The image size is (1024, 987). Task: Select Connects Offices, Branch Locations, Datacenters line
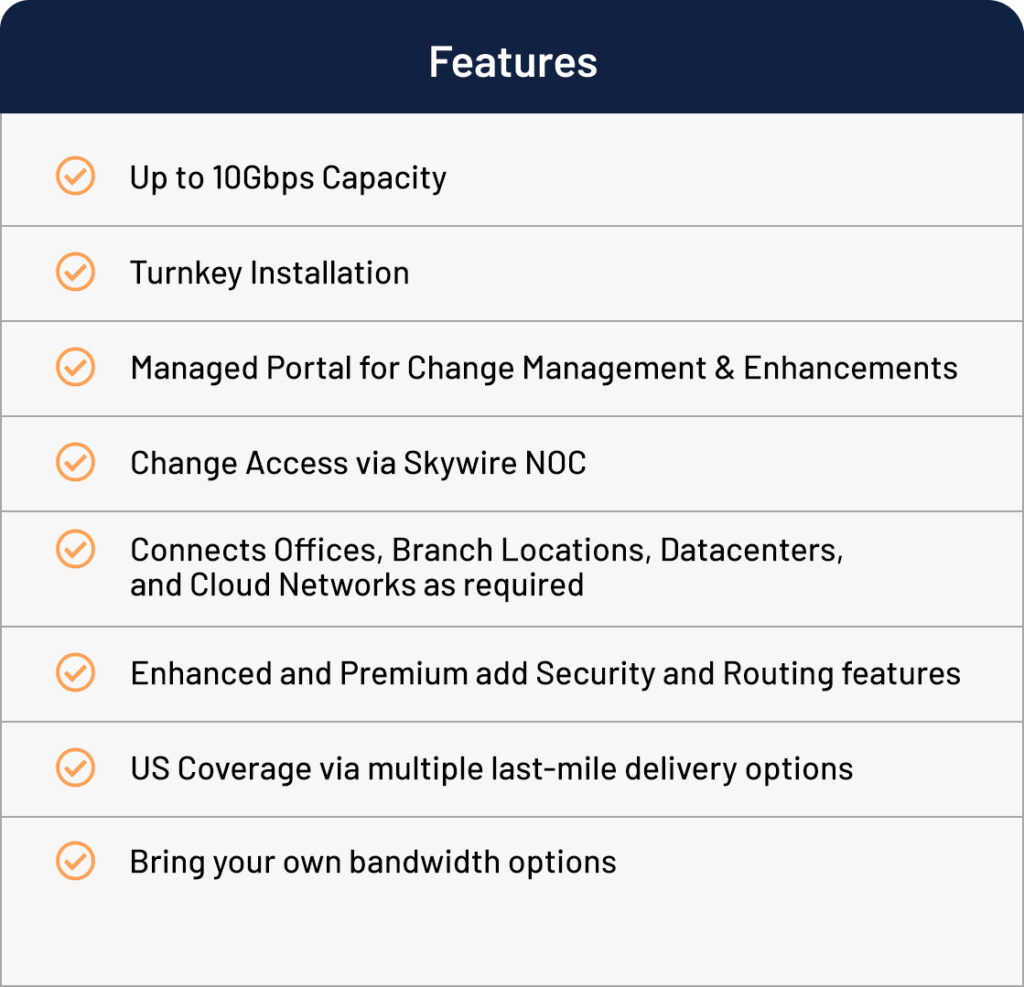(x=487, y=550)
